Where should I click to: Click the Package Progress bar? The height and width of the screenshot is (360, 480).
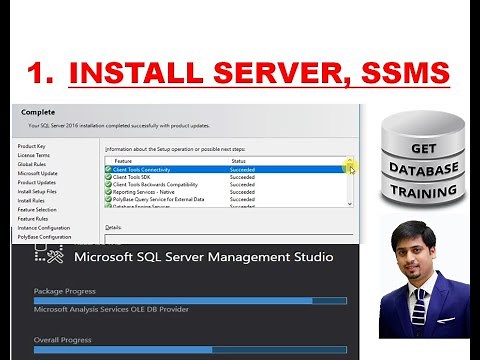click(190, 301)
